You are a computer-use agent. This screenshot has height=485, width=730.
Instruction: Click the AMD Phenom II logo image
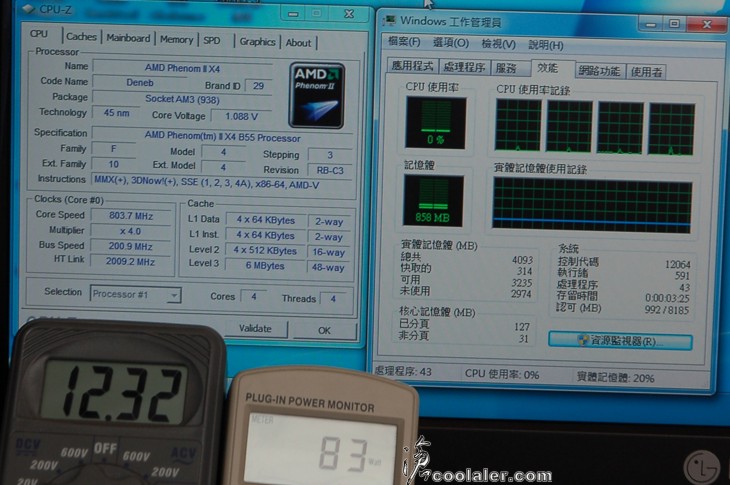point(317,96)
